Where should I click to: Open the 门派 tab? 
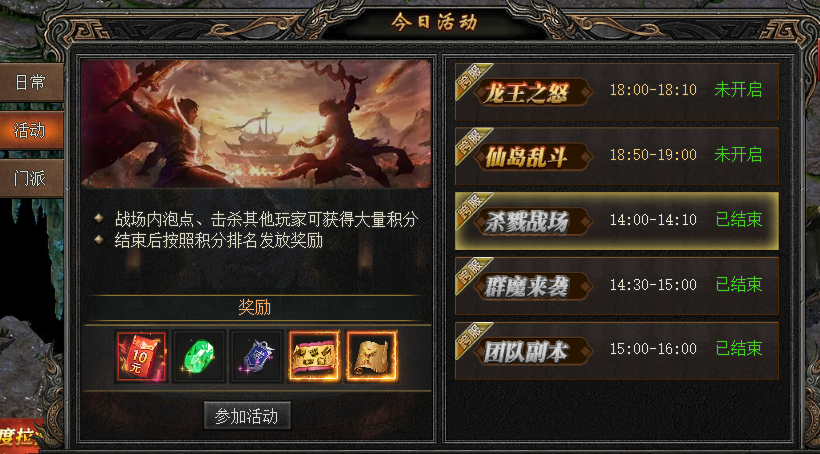click(x=31, y=178)
